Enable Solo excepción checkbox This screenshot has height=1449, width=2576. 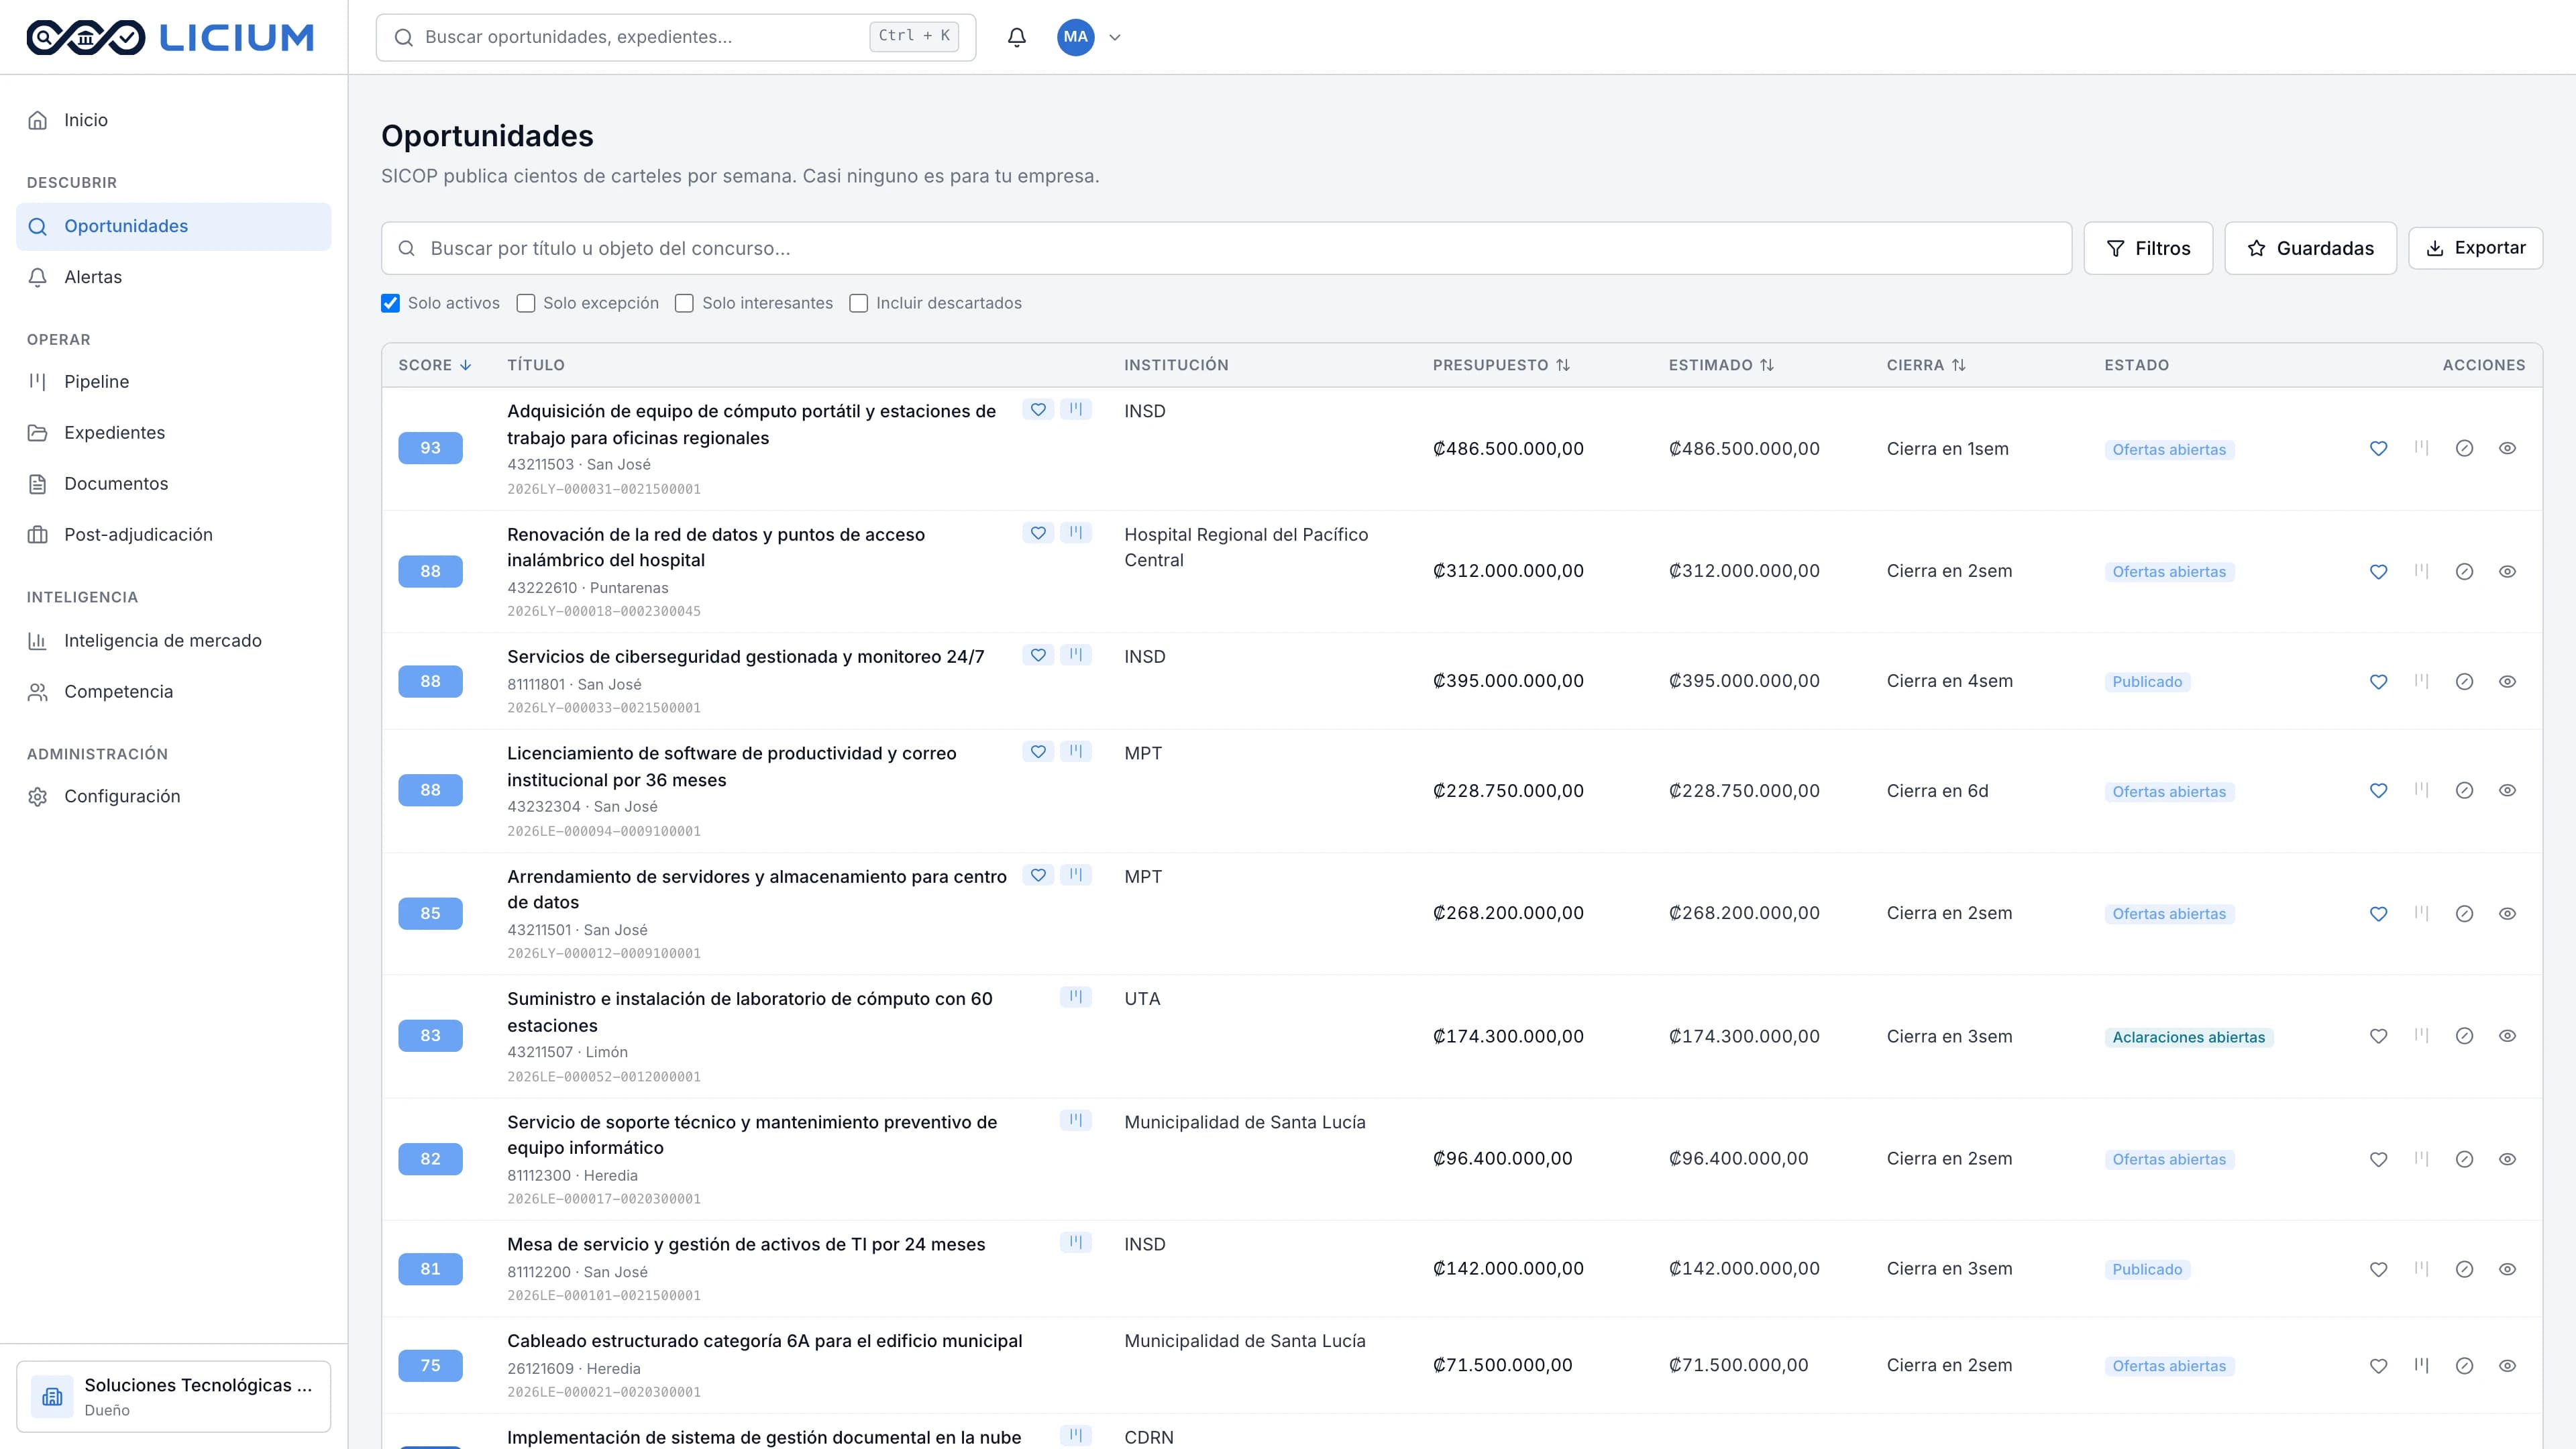point(525,303)
